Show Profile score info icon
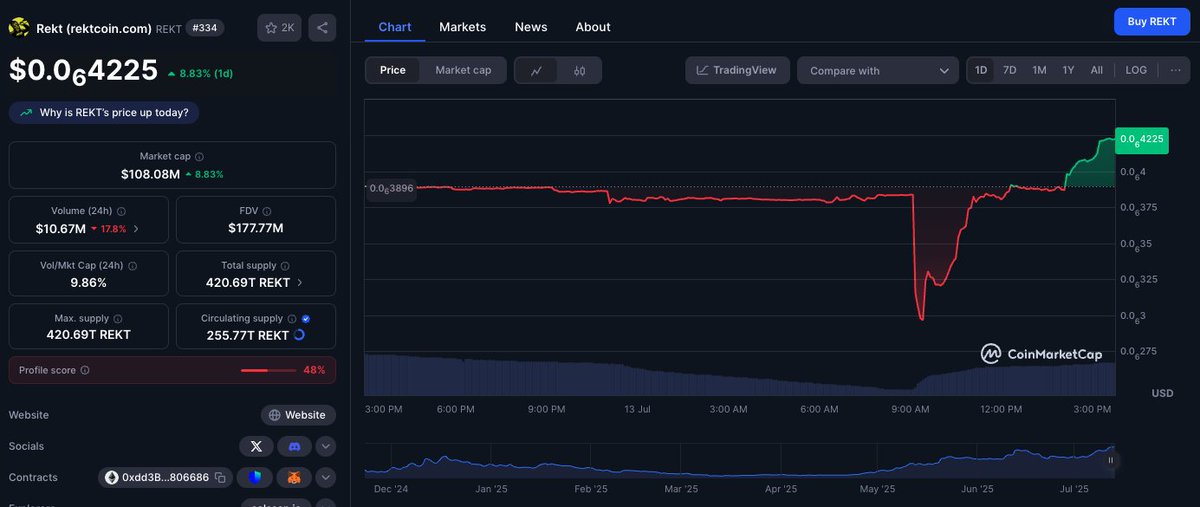Screen dimensions: 1200x507 tap(85, 370)
